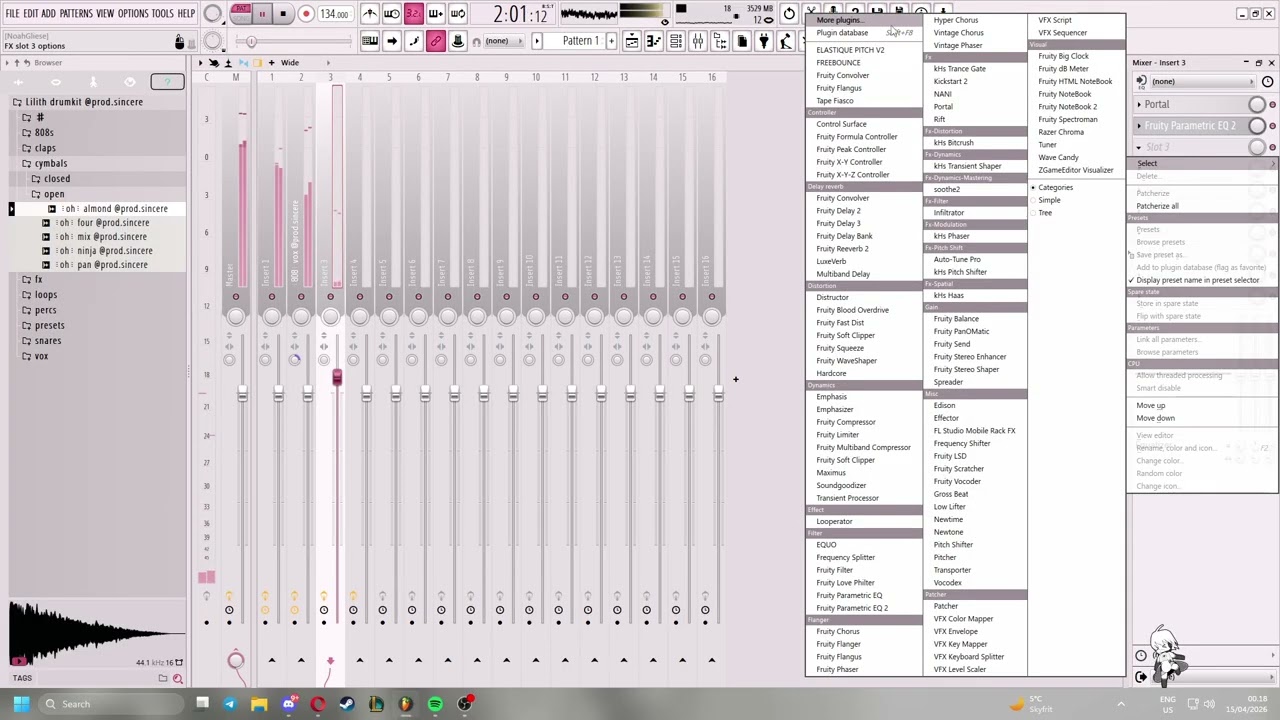Screen dimensions: 1280x720
Task: Expand the closed folder in browser
Action: tap(56, 179)
